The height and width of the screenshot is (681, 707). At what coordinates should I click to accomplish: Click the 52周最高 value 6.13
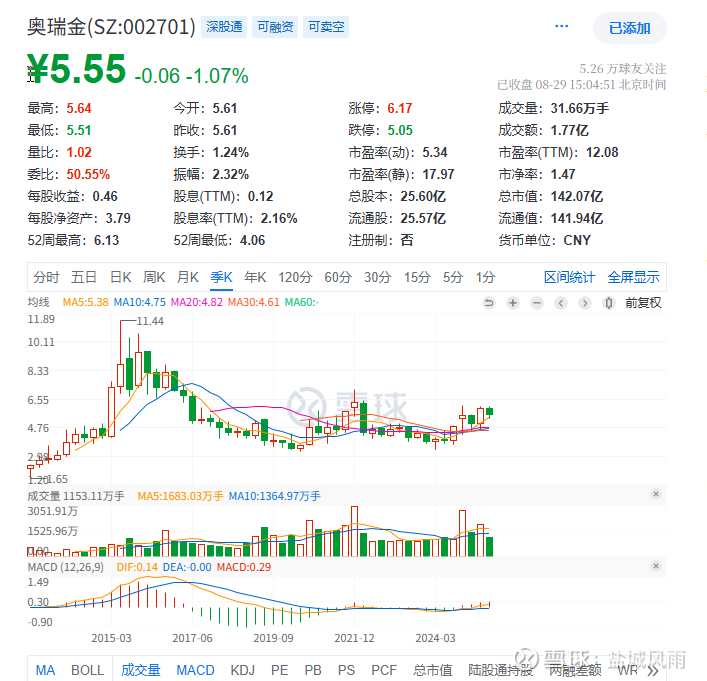106,240
